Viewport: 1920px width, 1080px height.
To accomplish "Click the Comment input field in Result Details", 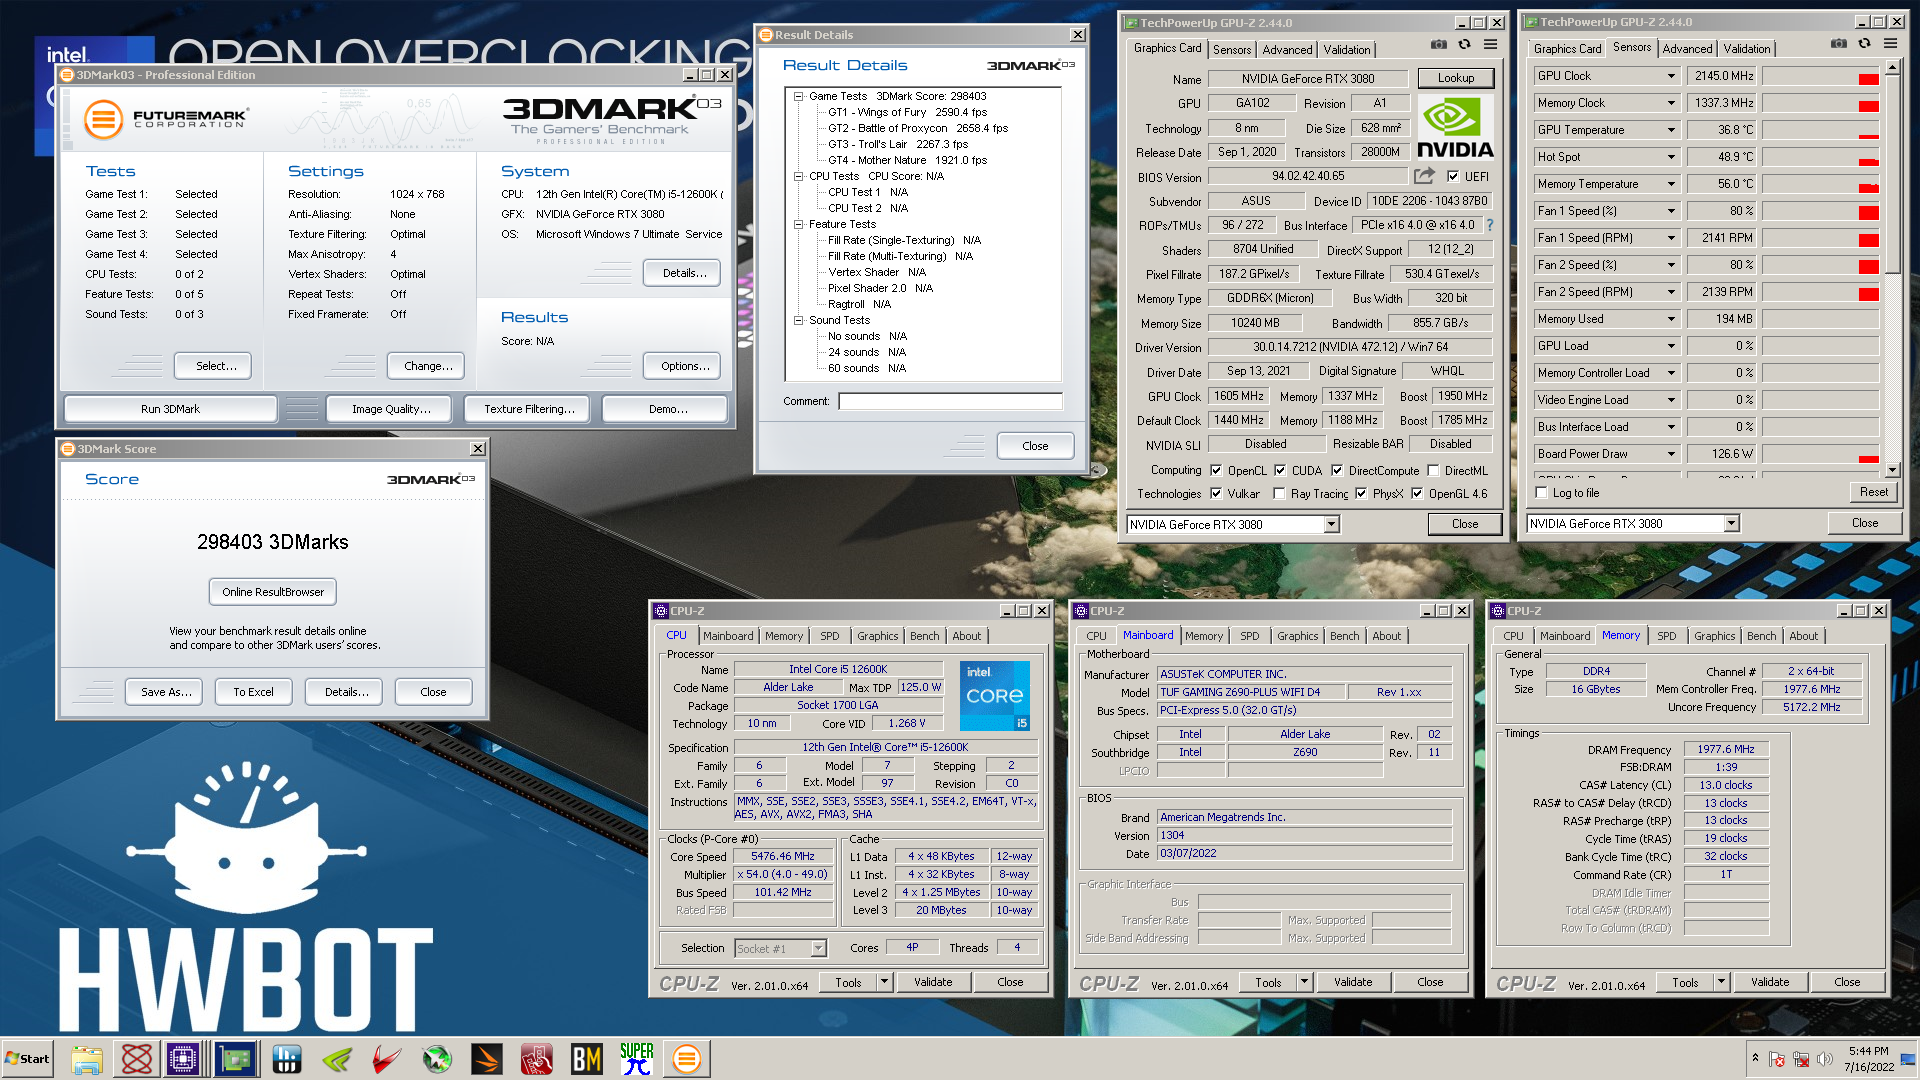I will coord(950,401).
